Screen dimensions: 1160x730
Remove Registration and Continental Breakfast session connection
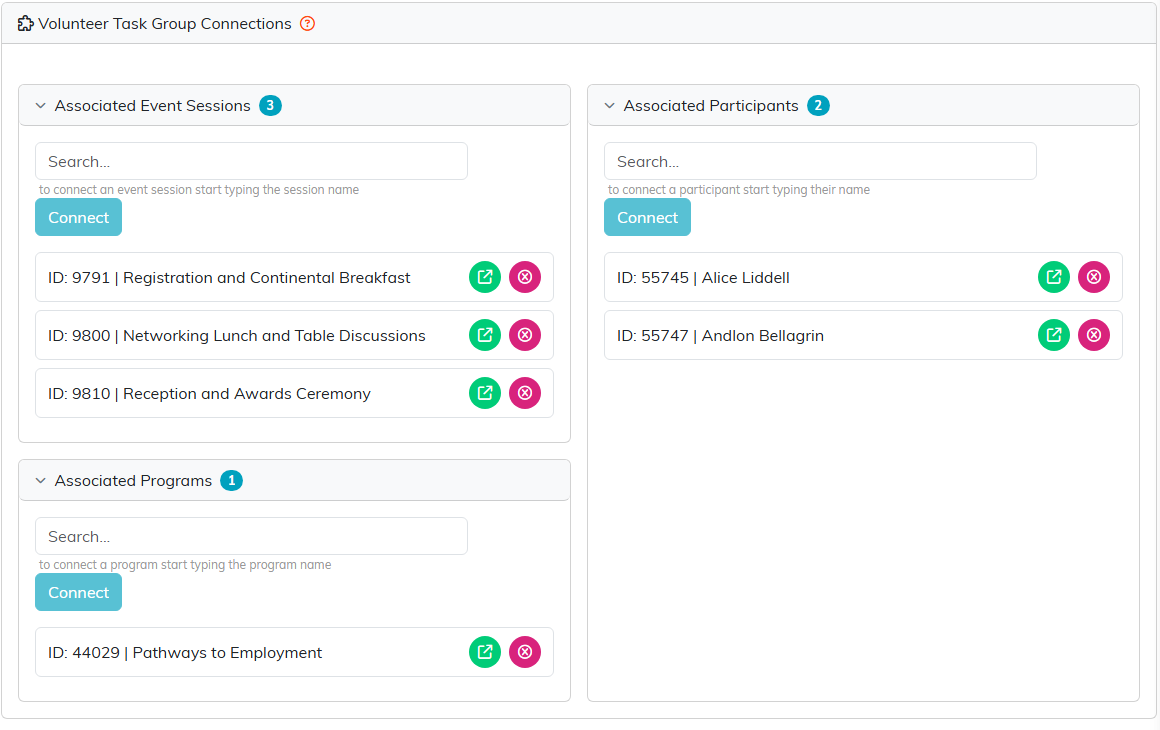525,277
